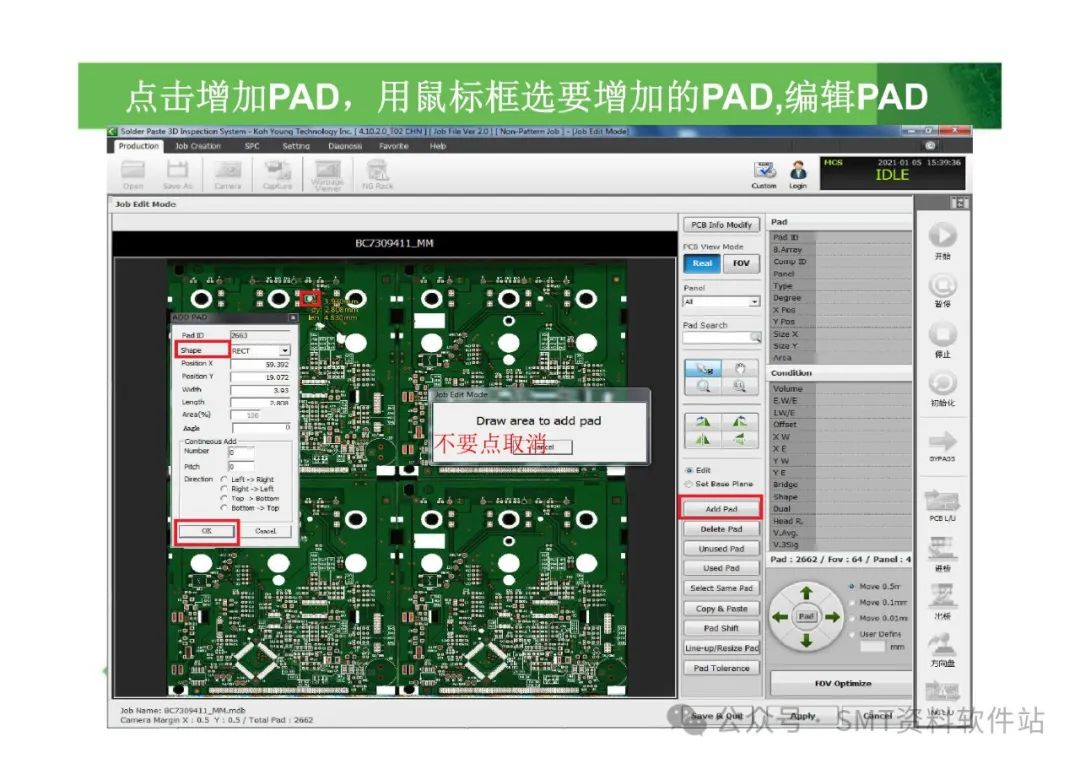1080x764 pixels.
Task: Click the 暂停 pause icon
Action: (x=942, y=285)
